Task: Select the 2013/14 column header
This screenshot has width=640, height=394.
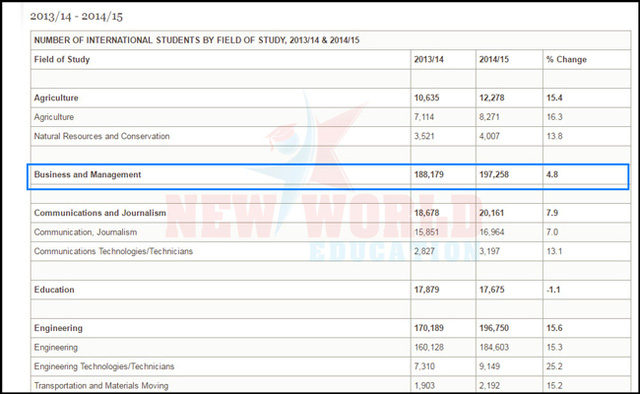Action: [x=429, y=60]
